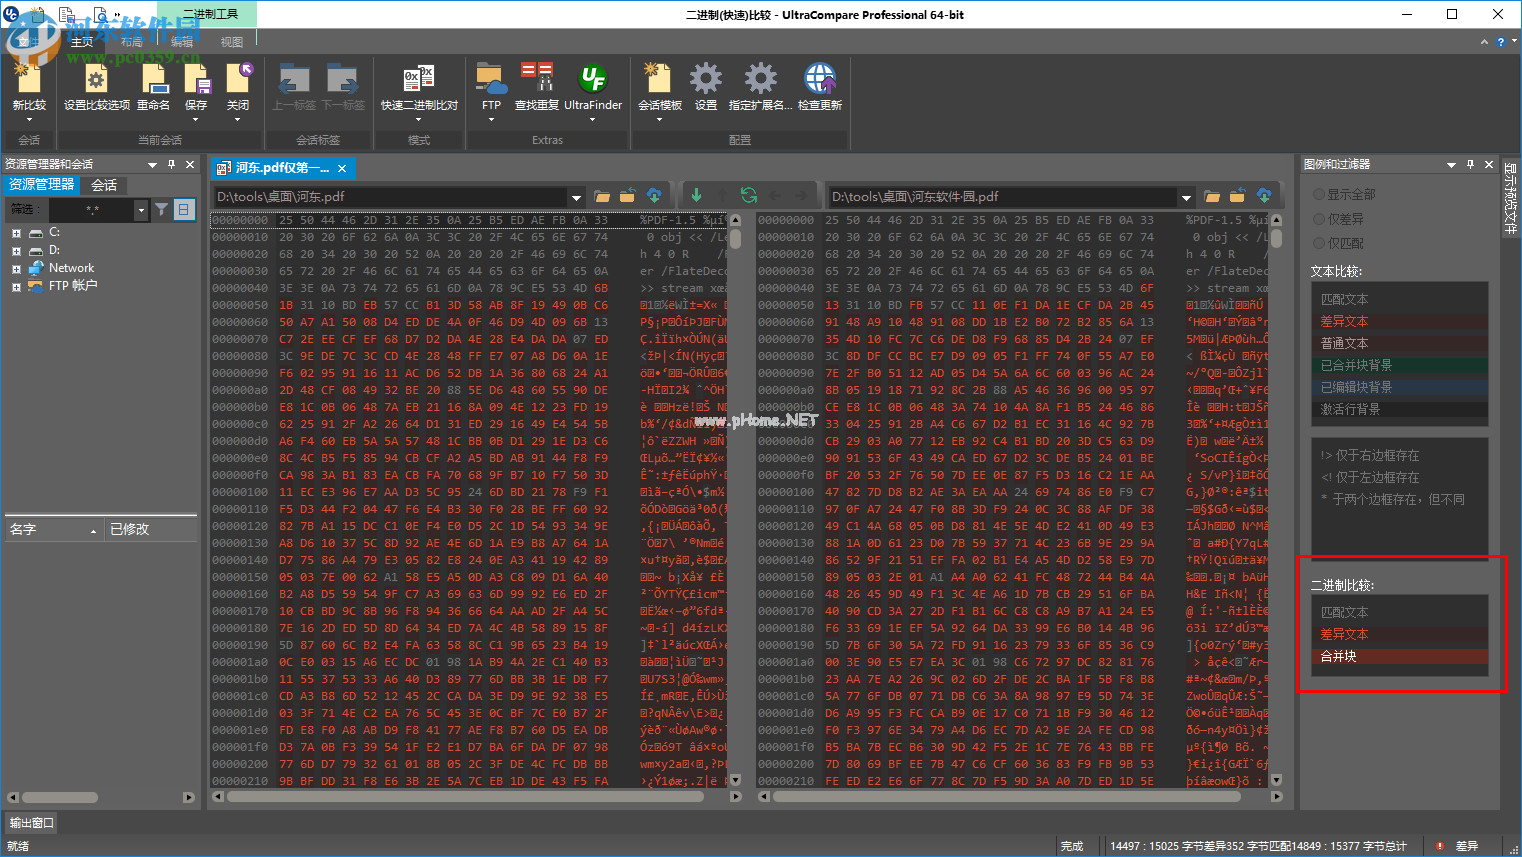Image resolution: width=1522 pixels, height=857 pixels.
Task: Sort by the 已修改 column header
Action: (x=150, y=529)
